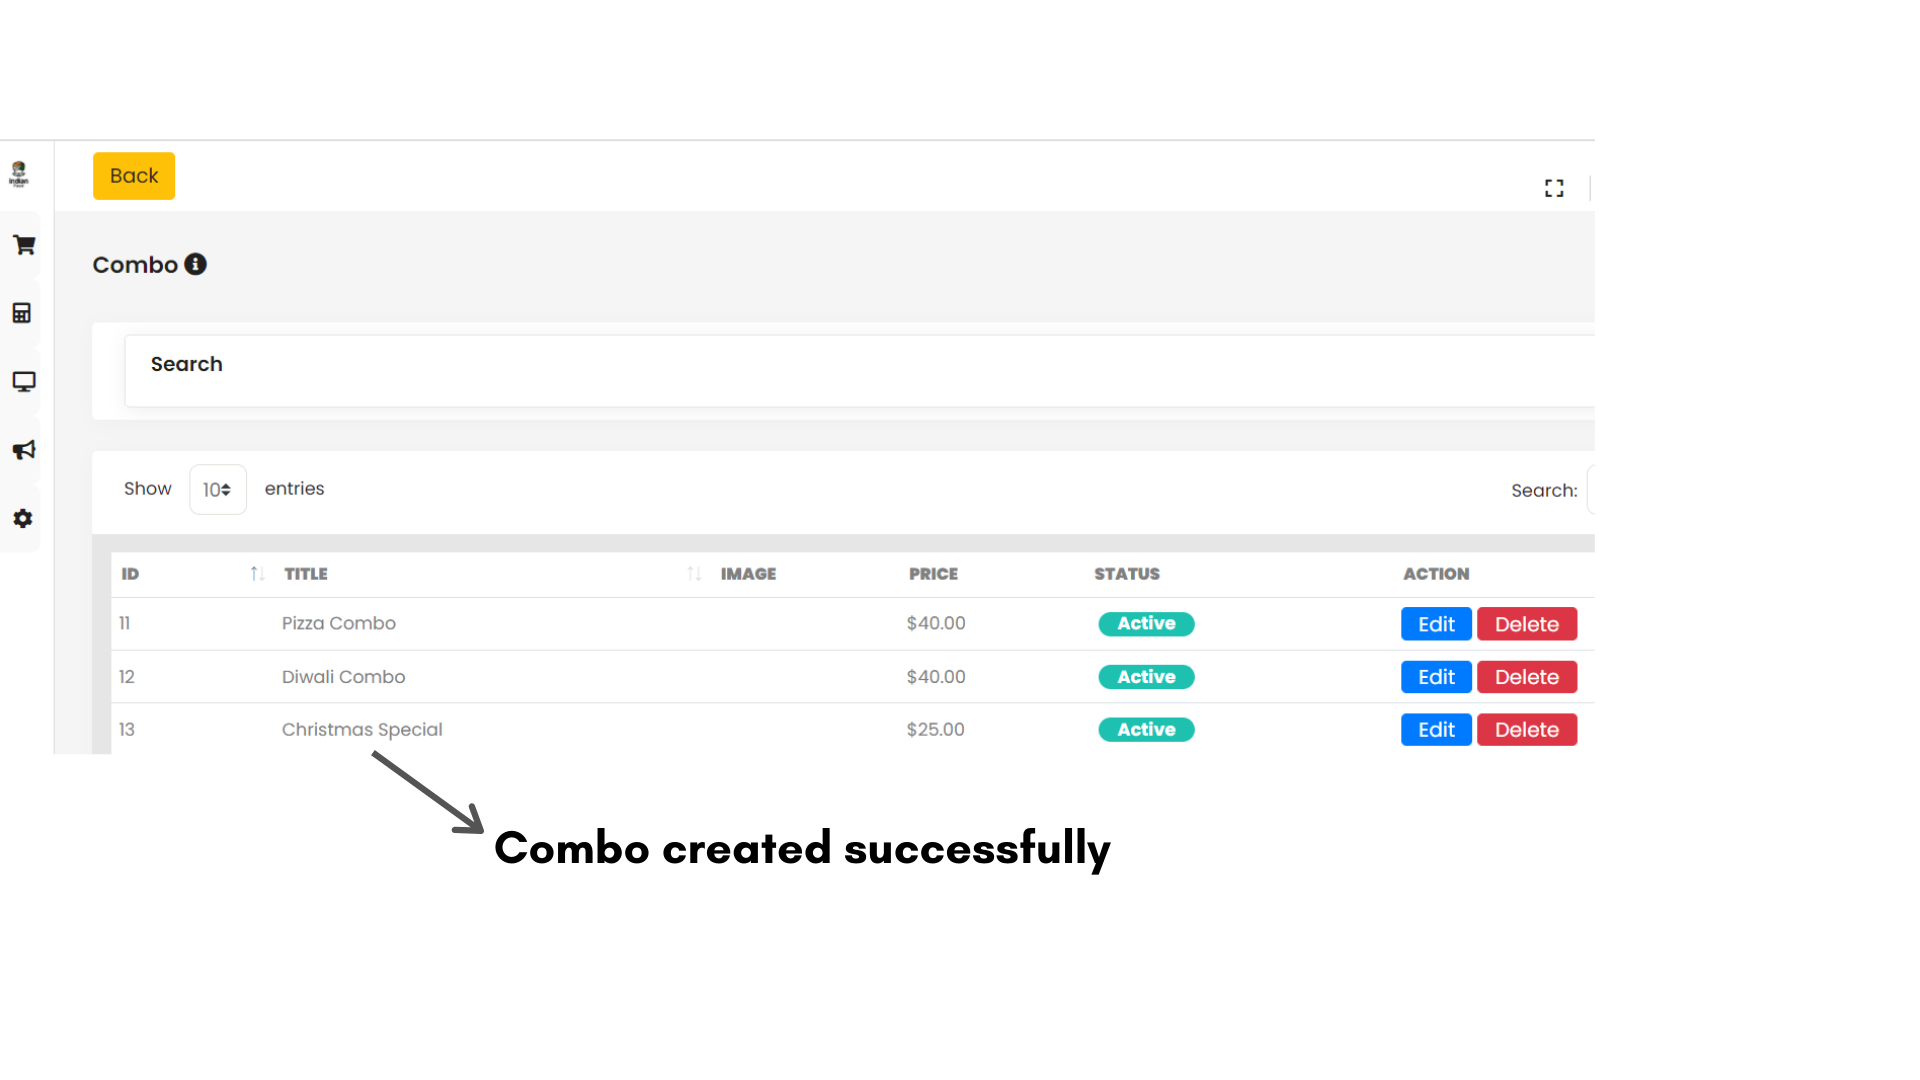Edit the Diwali Combo entry
1920x1080 pixels.
(x=1436, y=677)
